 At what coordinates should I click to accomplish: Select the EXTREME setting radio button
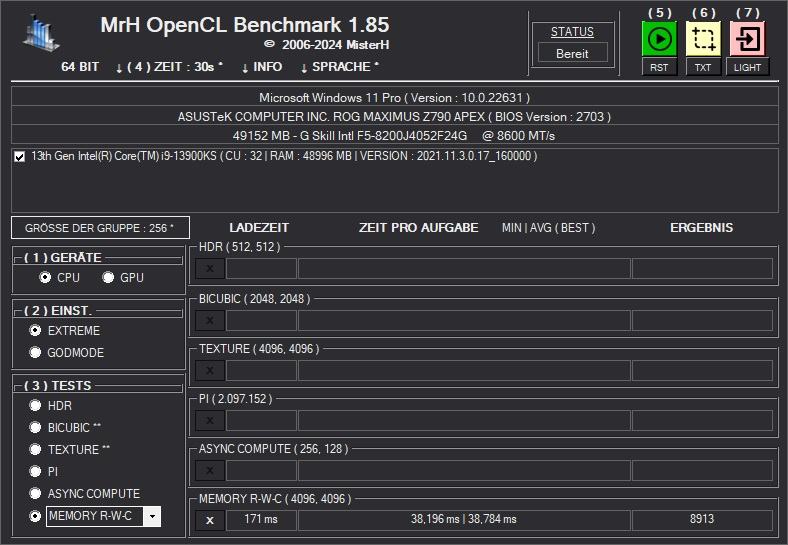[35, 330]
